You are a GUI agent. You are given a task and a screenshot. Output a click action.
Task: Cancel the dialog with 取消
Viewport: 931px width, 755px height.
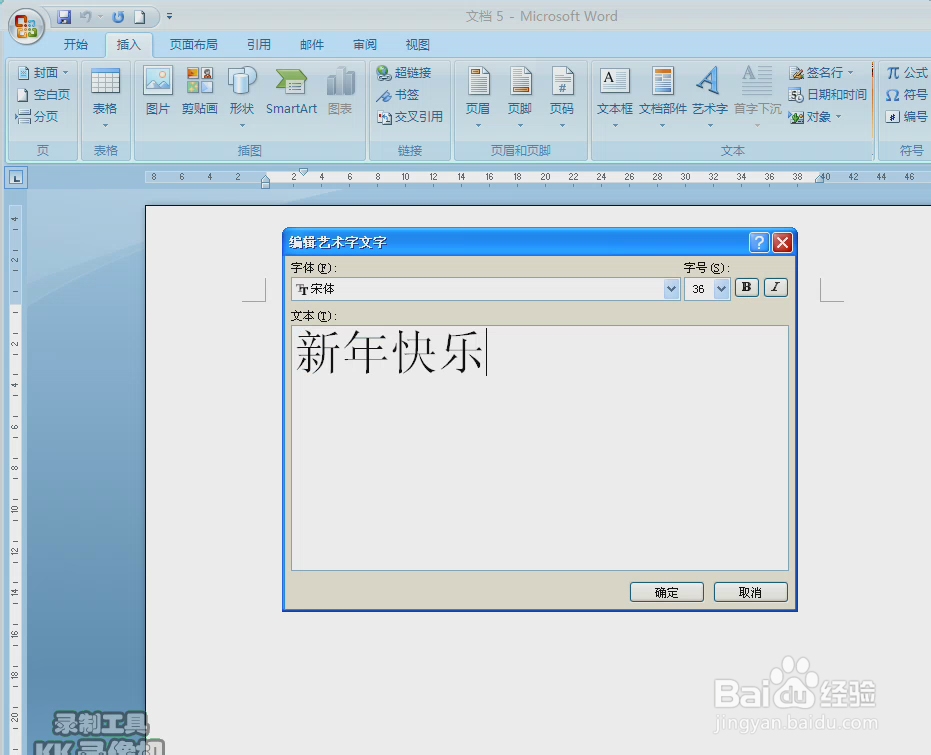point(750,591)
